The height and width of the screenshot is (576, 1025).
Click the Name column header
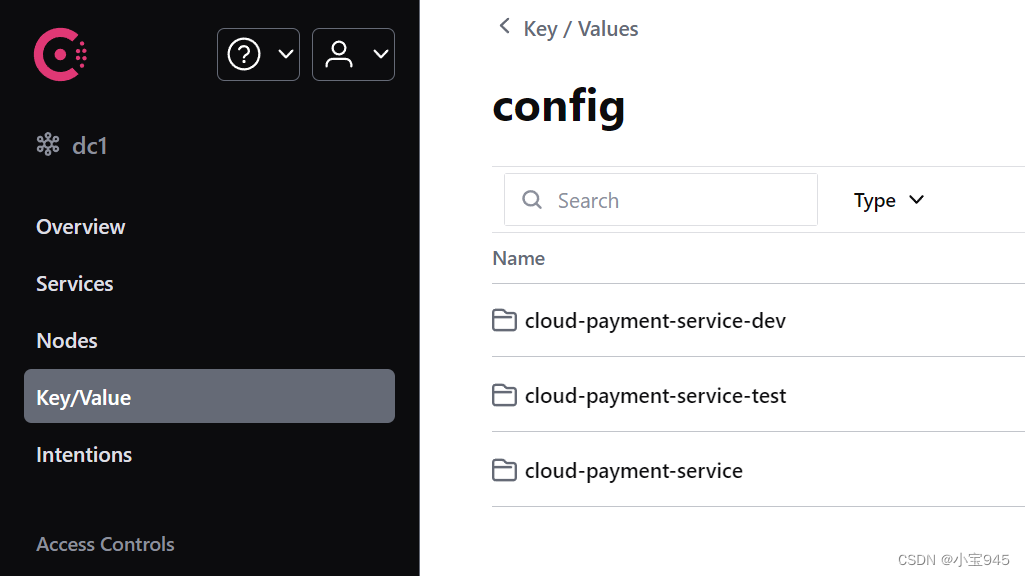[518, 258]
